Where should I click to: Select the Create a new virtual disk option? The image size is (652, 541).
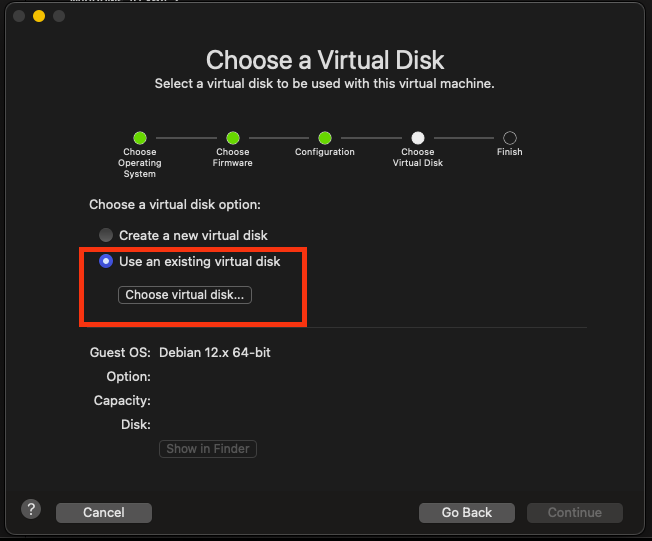click(x=106, y=235)
